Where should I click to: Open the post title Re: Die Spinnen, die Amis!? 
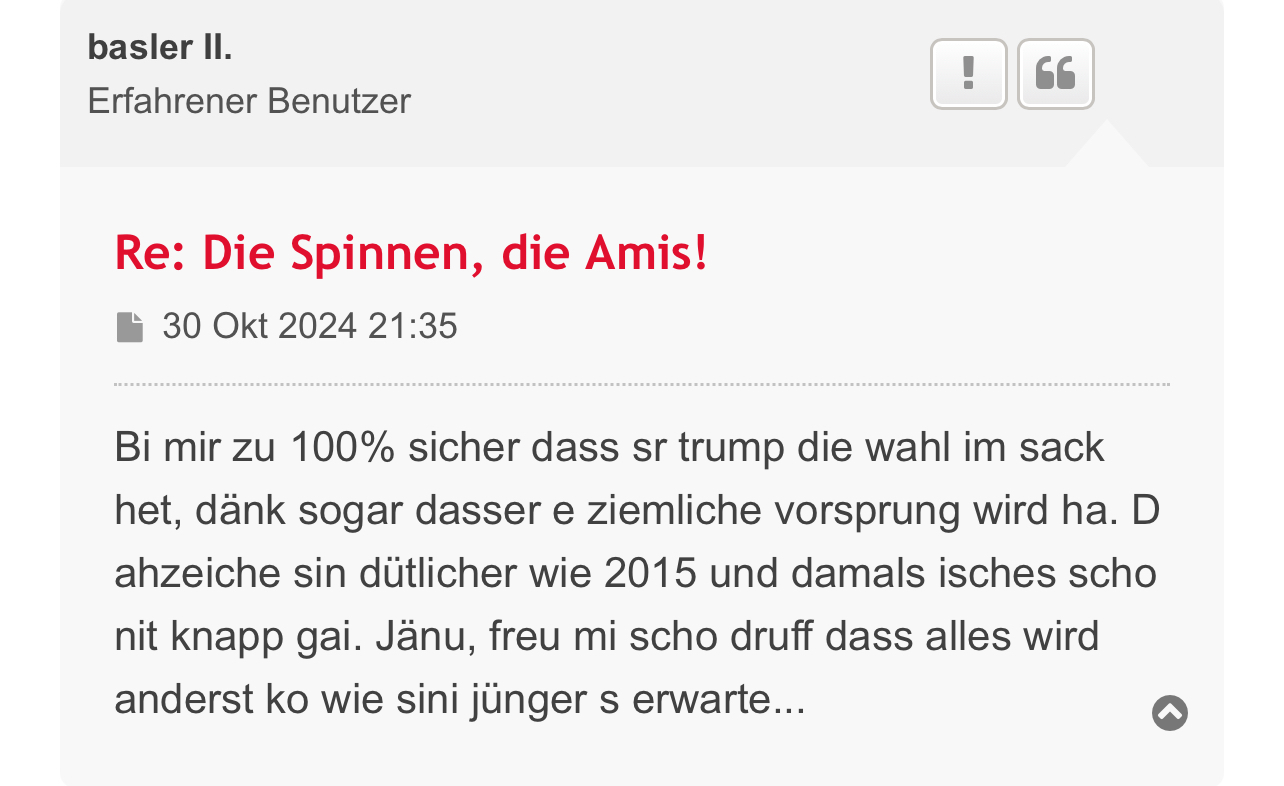point(411,253)
